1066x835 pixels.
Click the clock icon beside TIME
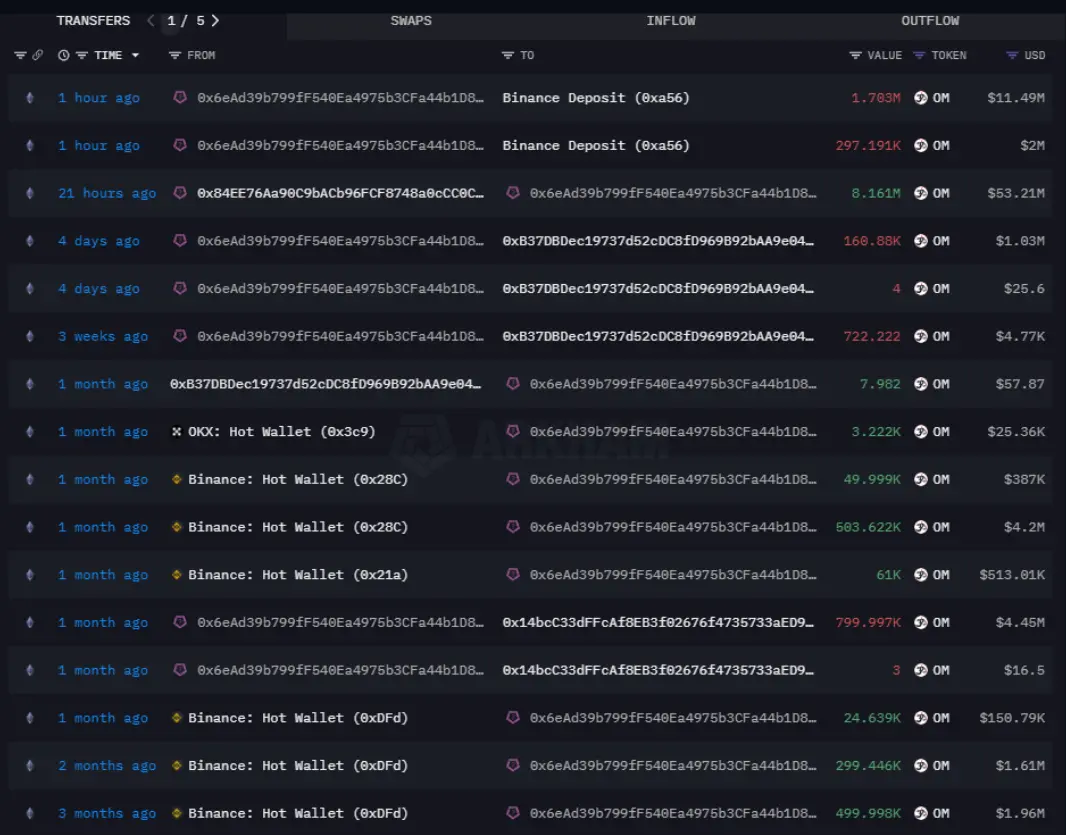point(63,55)
